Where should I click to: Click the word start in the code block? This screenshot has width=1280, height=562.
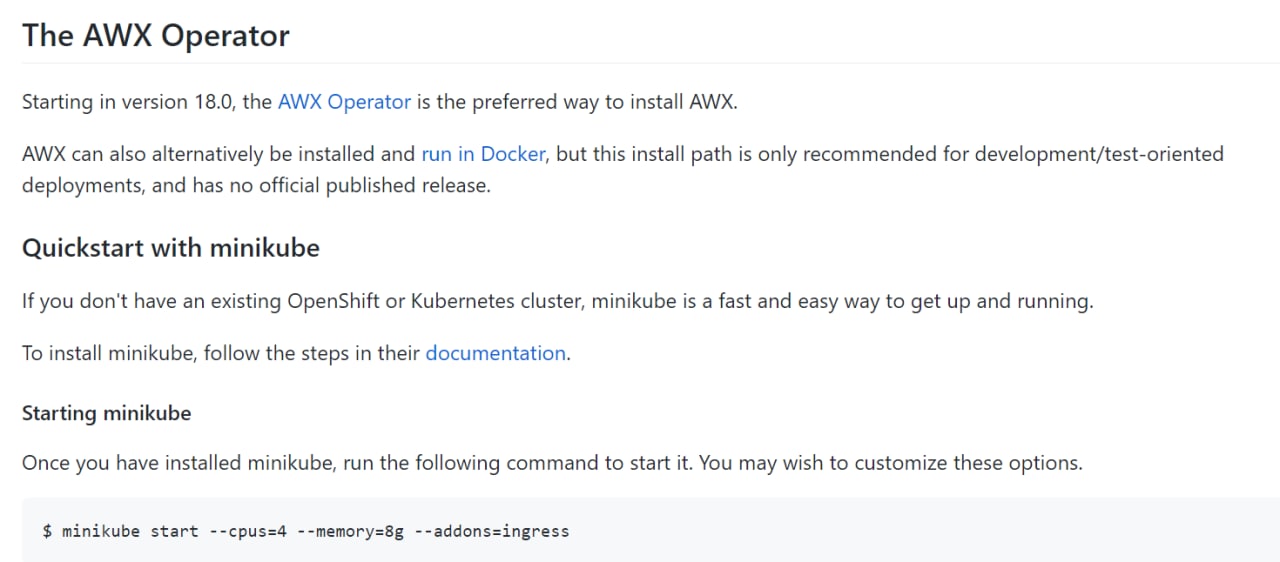click(175, 531)
